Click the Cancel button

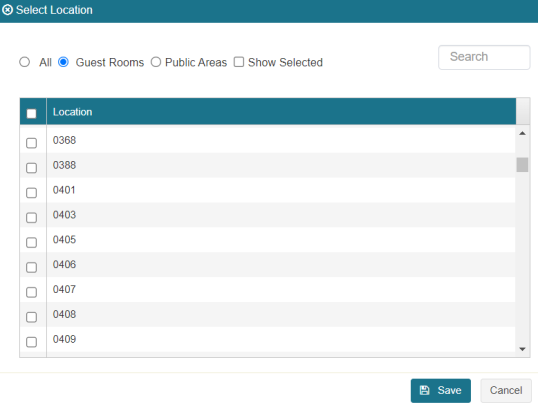[x=506, y=390]
